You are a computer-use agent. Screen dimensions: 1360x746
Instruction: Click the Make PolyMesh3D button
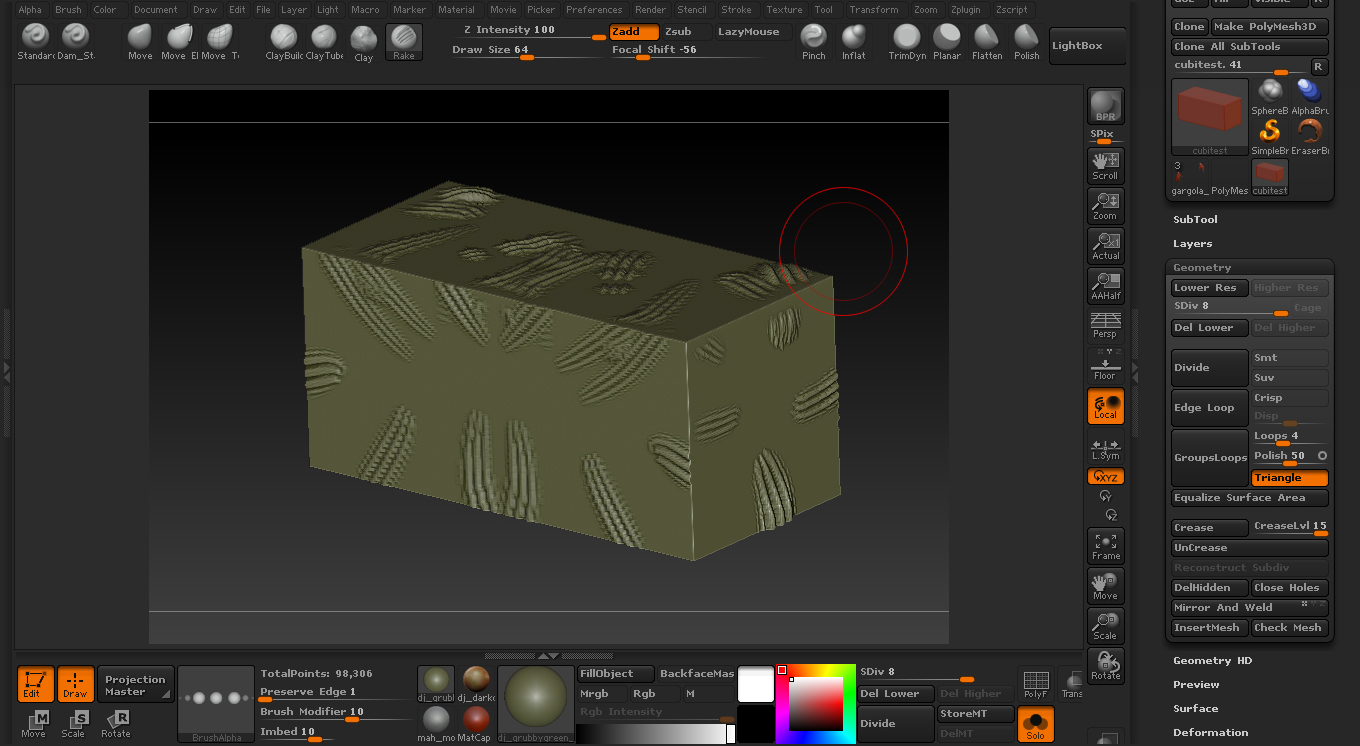1265,26
